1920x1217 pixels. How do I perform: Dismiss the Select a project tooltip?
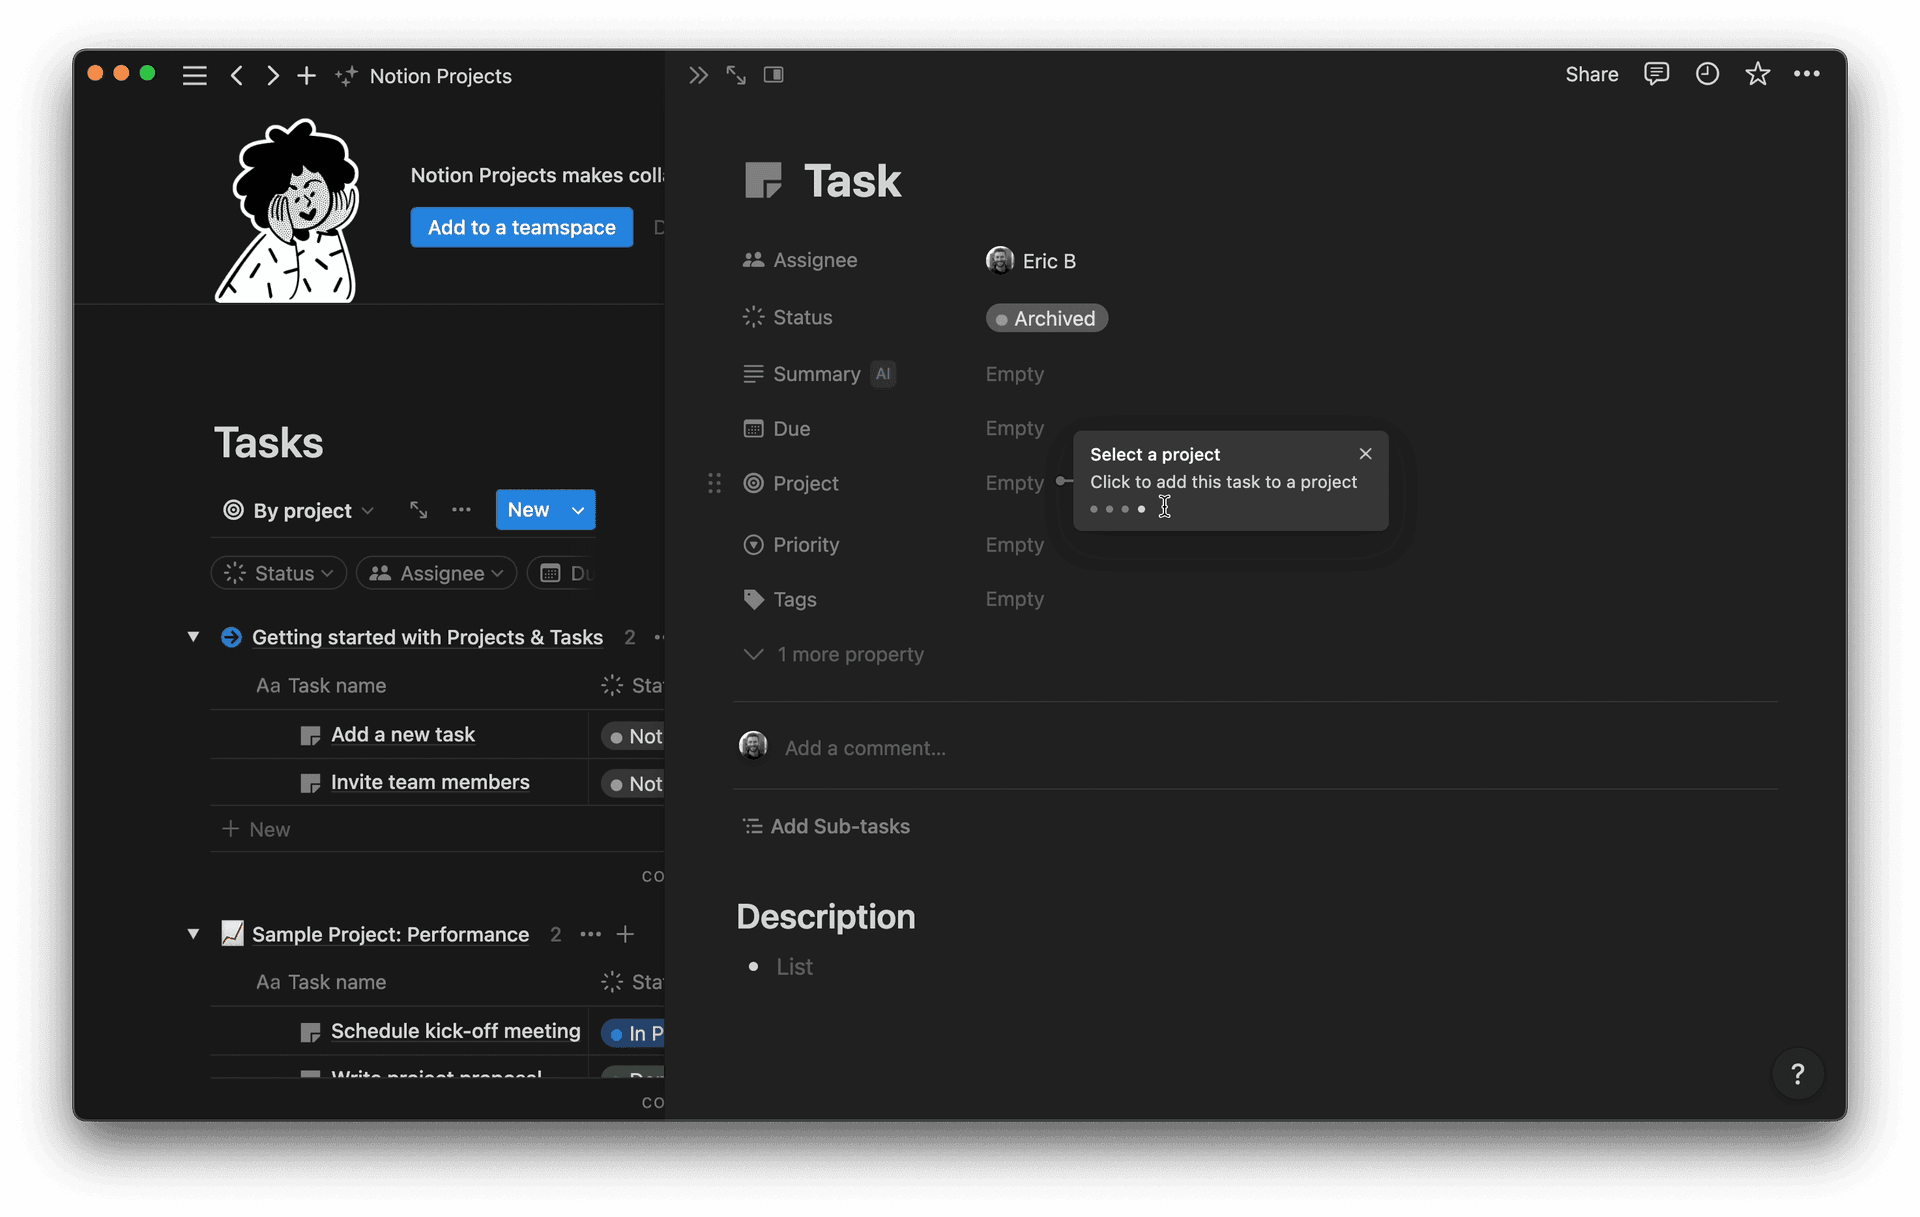coord(1365,454)
